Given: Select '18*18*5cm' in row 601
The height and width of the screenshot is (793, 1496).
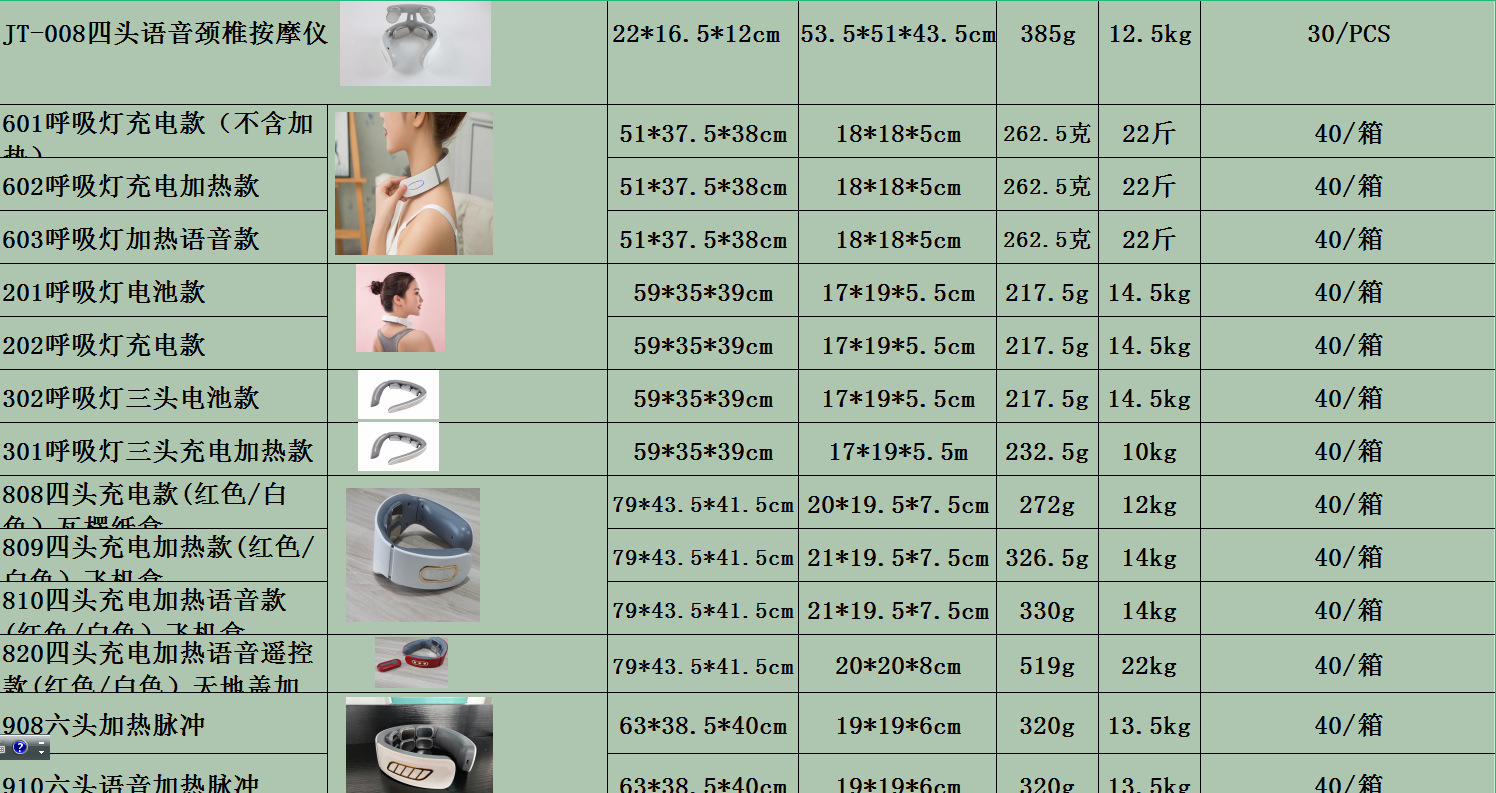Looking at the screenshot, I should click(x=898, y=131).
